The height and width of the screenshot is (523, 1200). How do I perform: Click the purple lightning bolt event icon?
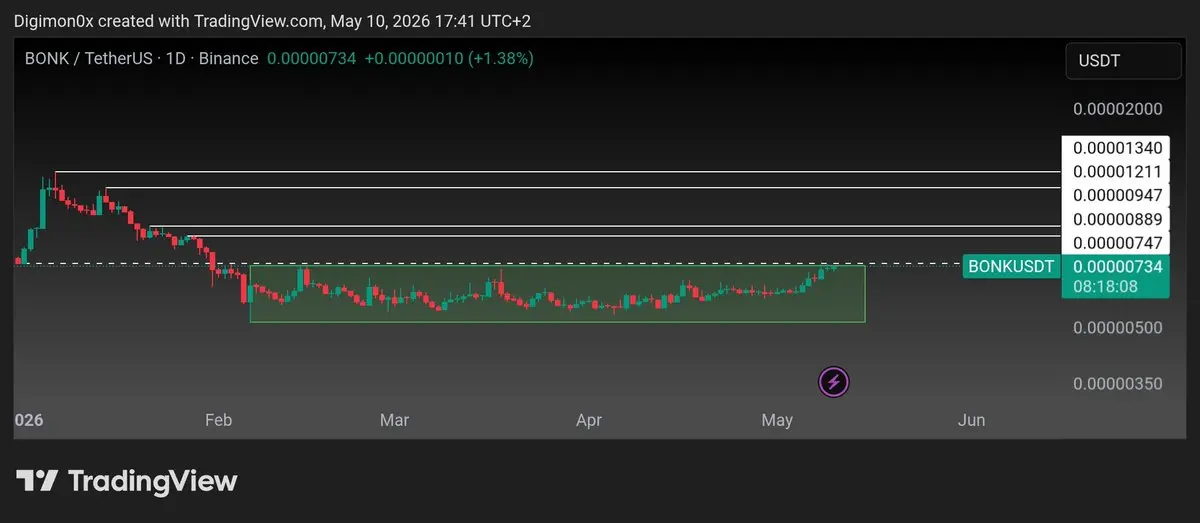(834, 381)
